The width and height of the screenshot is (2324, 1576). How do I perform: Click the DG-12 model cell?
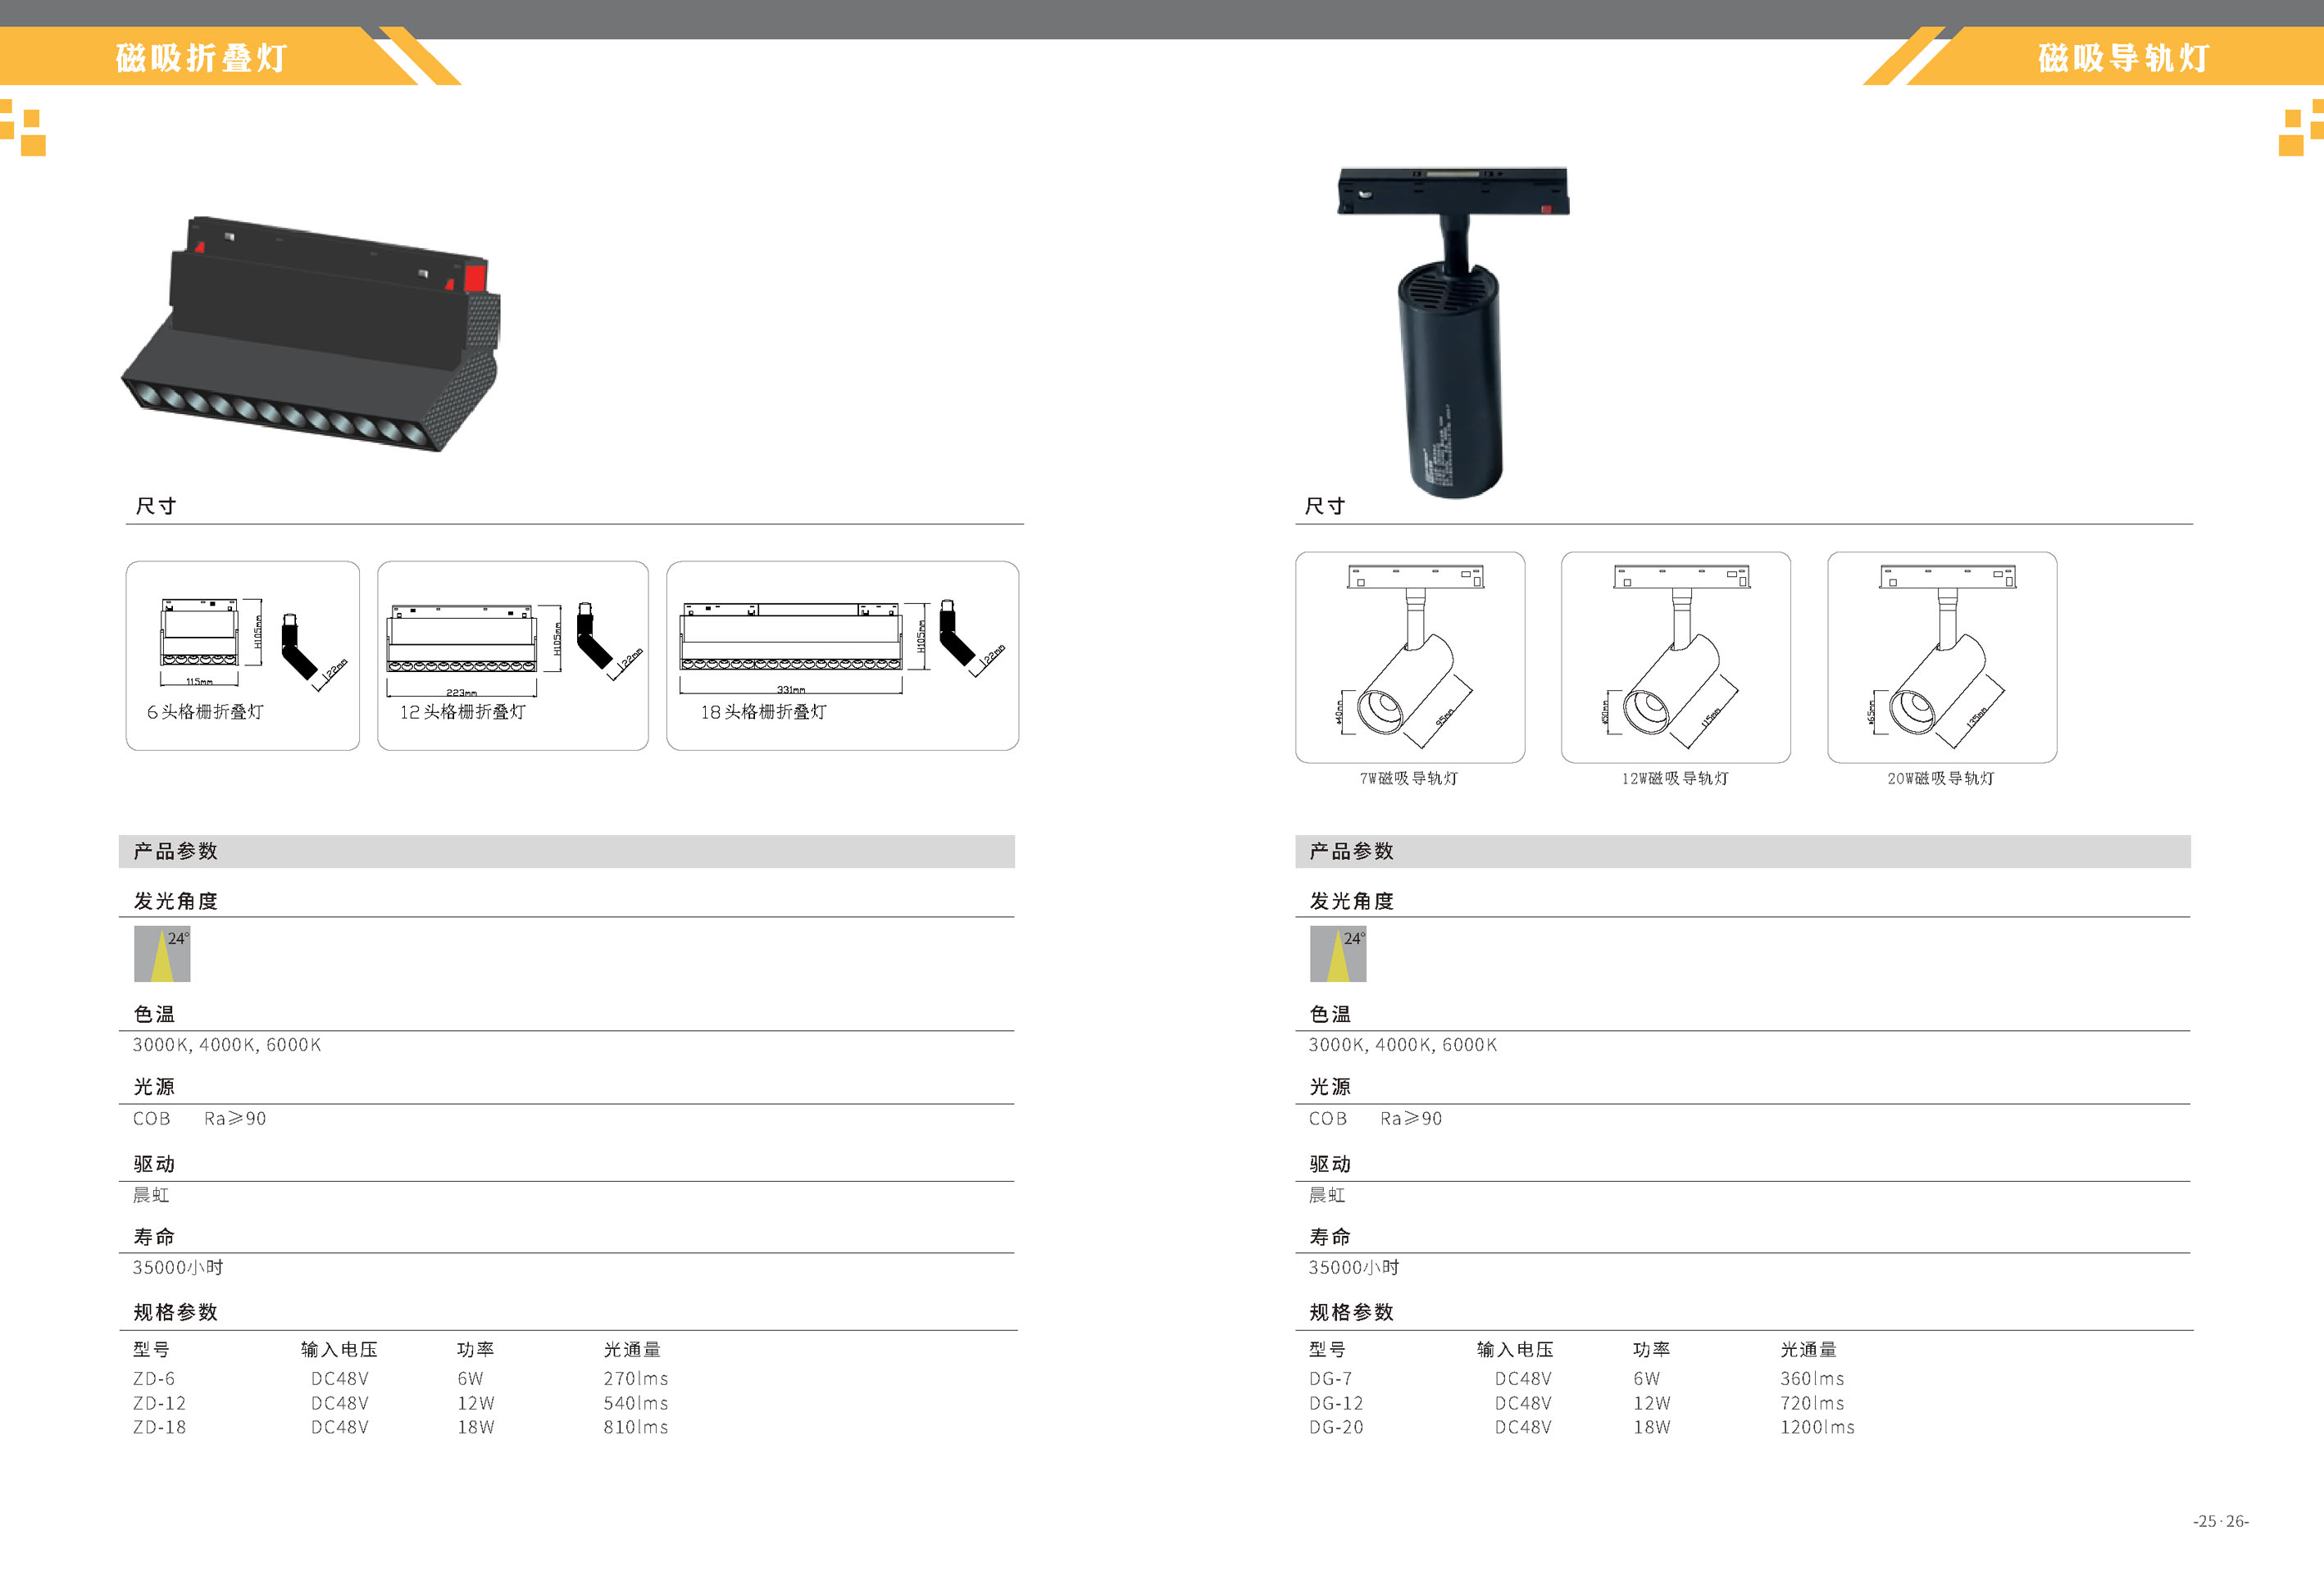point(1336,1403)
